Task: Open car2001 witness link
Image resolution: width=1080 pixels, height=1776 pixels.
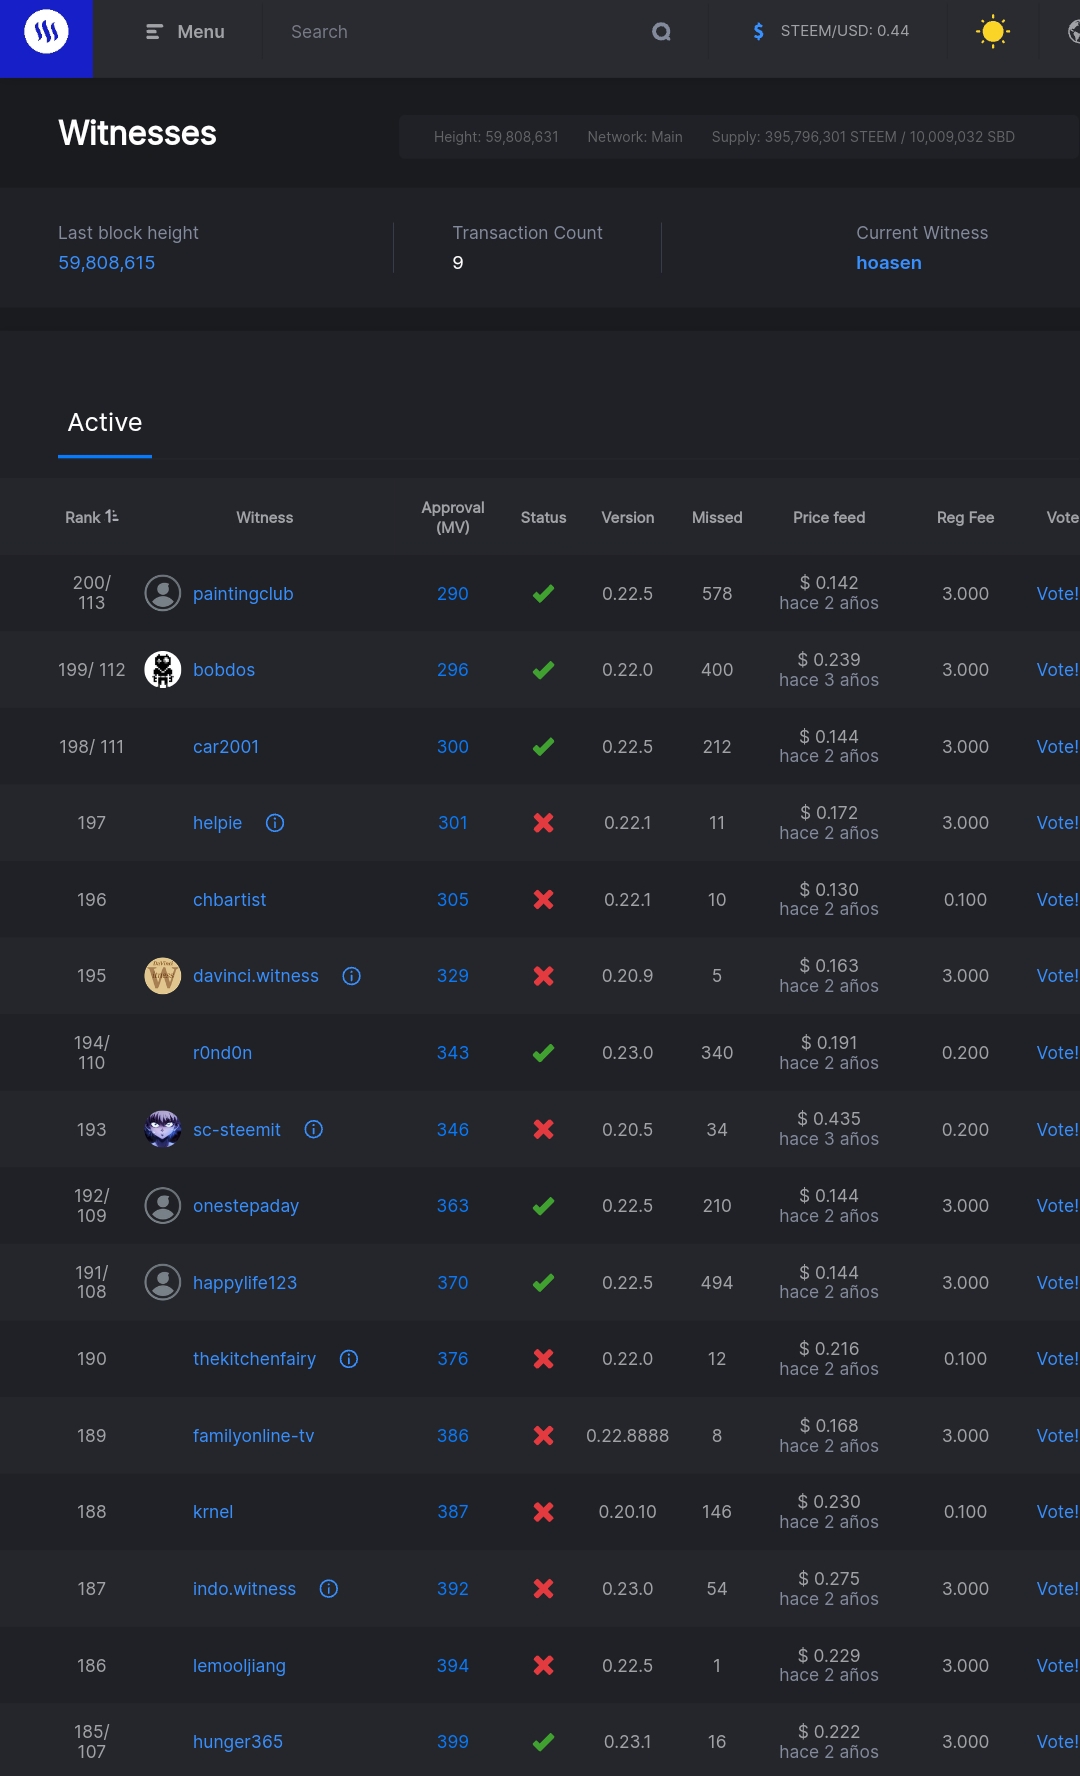Action: pyautogui.click(x=226, y=747)
